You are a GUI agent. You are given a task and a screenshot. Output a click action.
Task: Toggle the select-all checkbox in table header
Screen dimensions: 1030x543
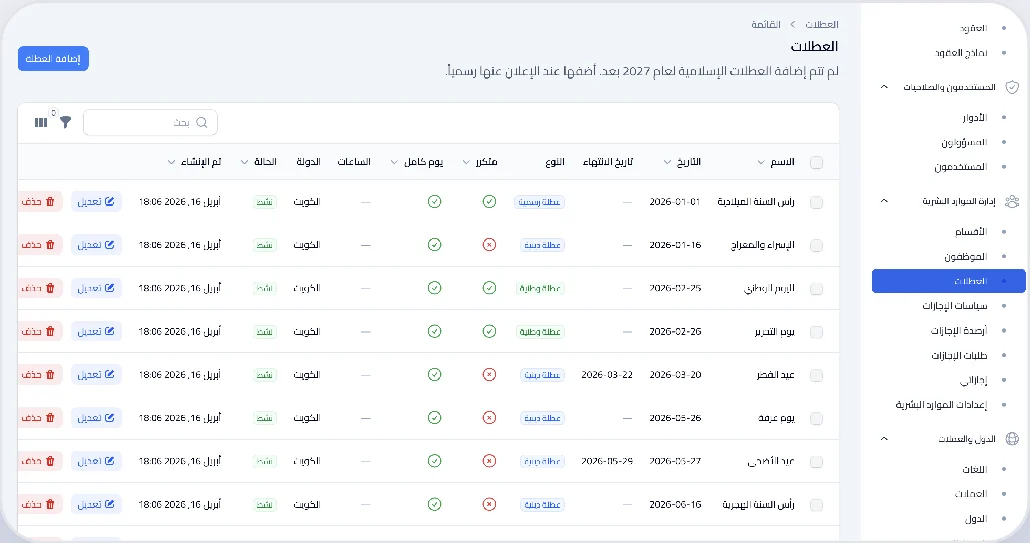point(817,162)
